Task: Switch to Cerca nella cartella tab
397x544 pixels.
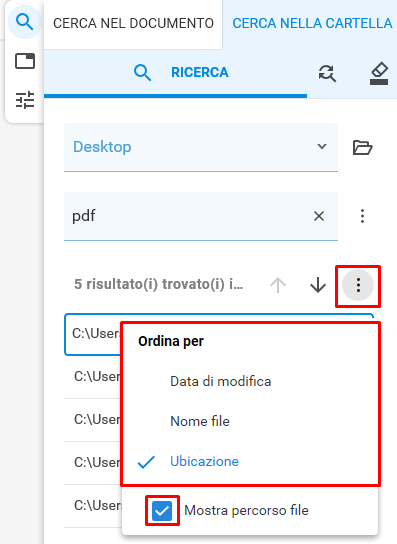Action: pos(312,24)
